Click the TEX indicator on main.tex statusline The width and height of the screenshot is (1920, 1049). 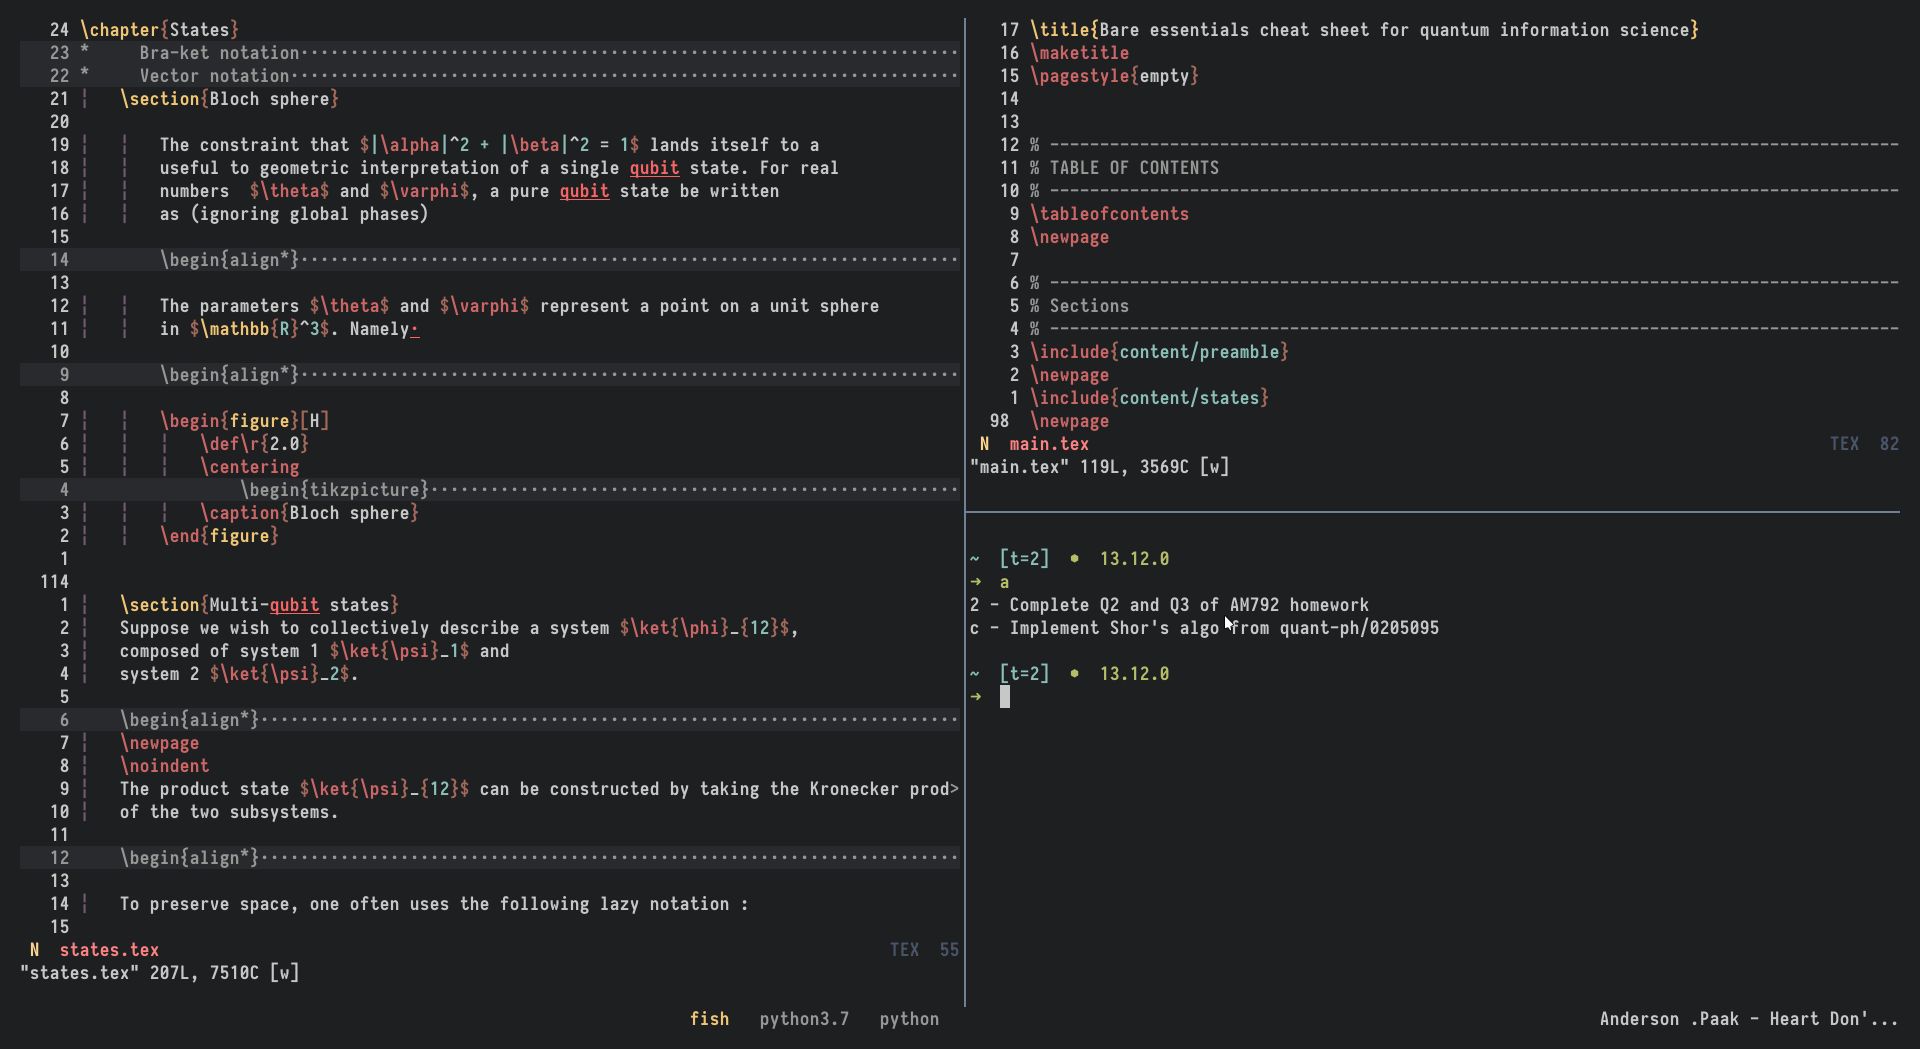[1845, 443]
